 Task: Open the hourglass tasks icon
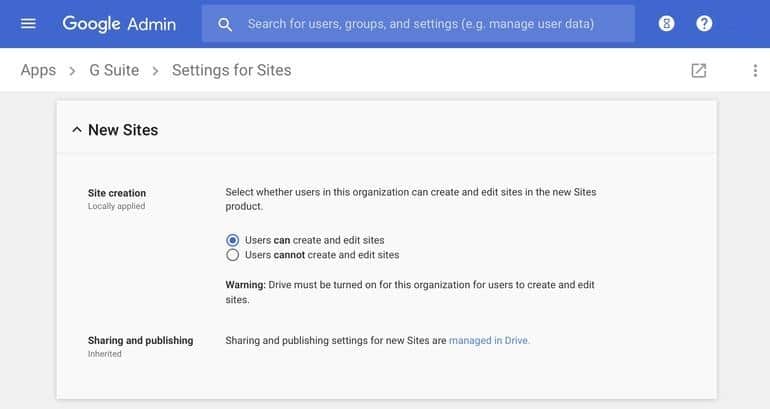(x=666, y=24)
